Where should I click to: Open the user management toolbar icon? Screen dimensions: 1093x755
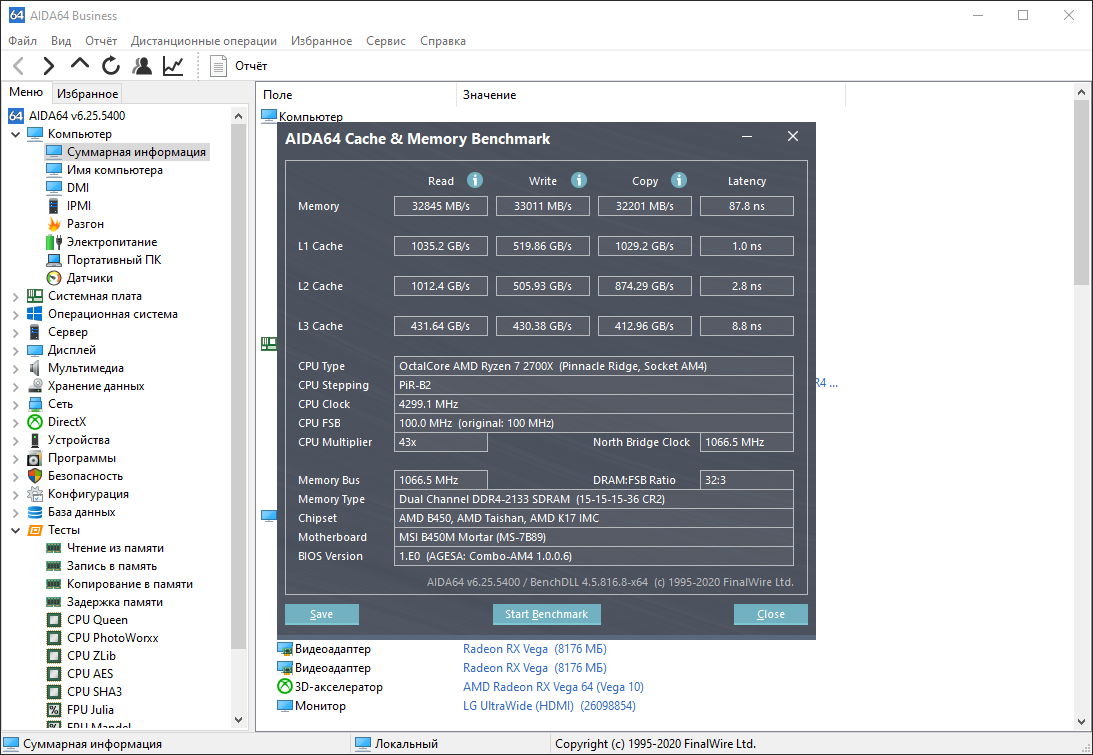coord(142,66)
